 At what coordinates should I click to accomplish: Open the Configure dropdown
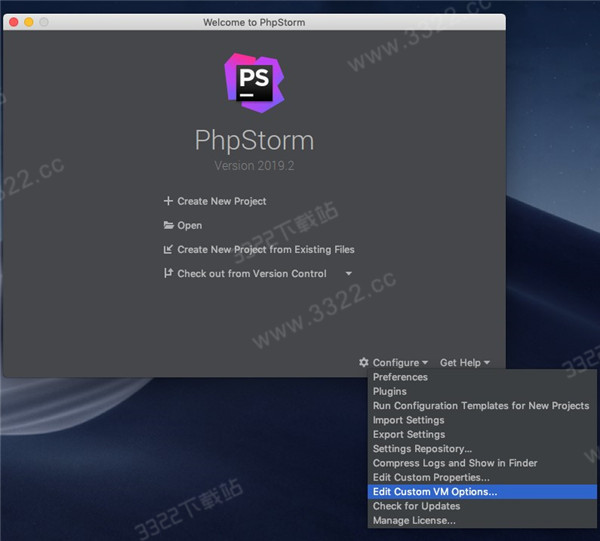pyautogui.click(x=400, y=362)
